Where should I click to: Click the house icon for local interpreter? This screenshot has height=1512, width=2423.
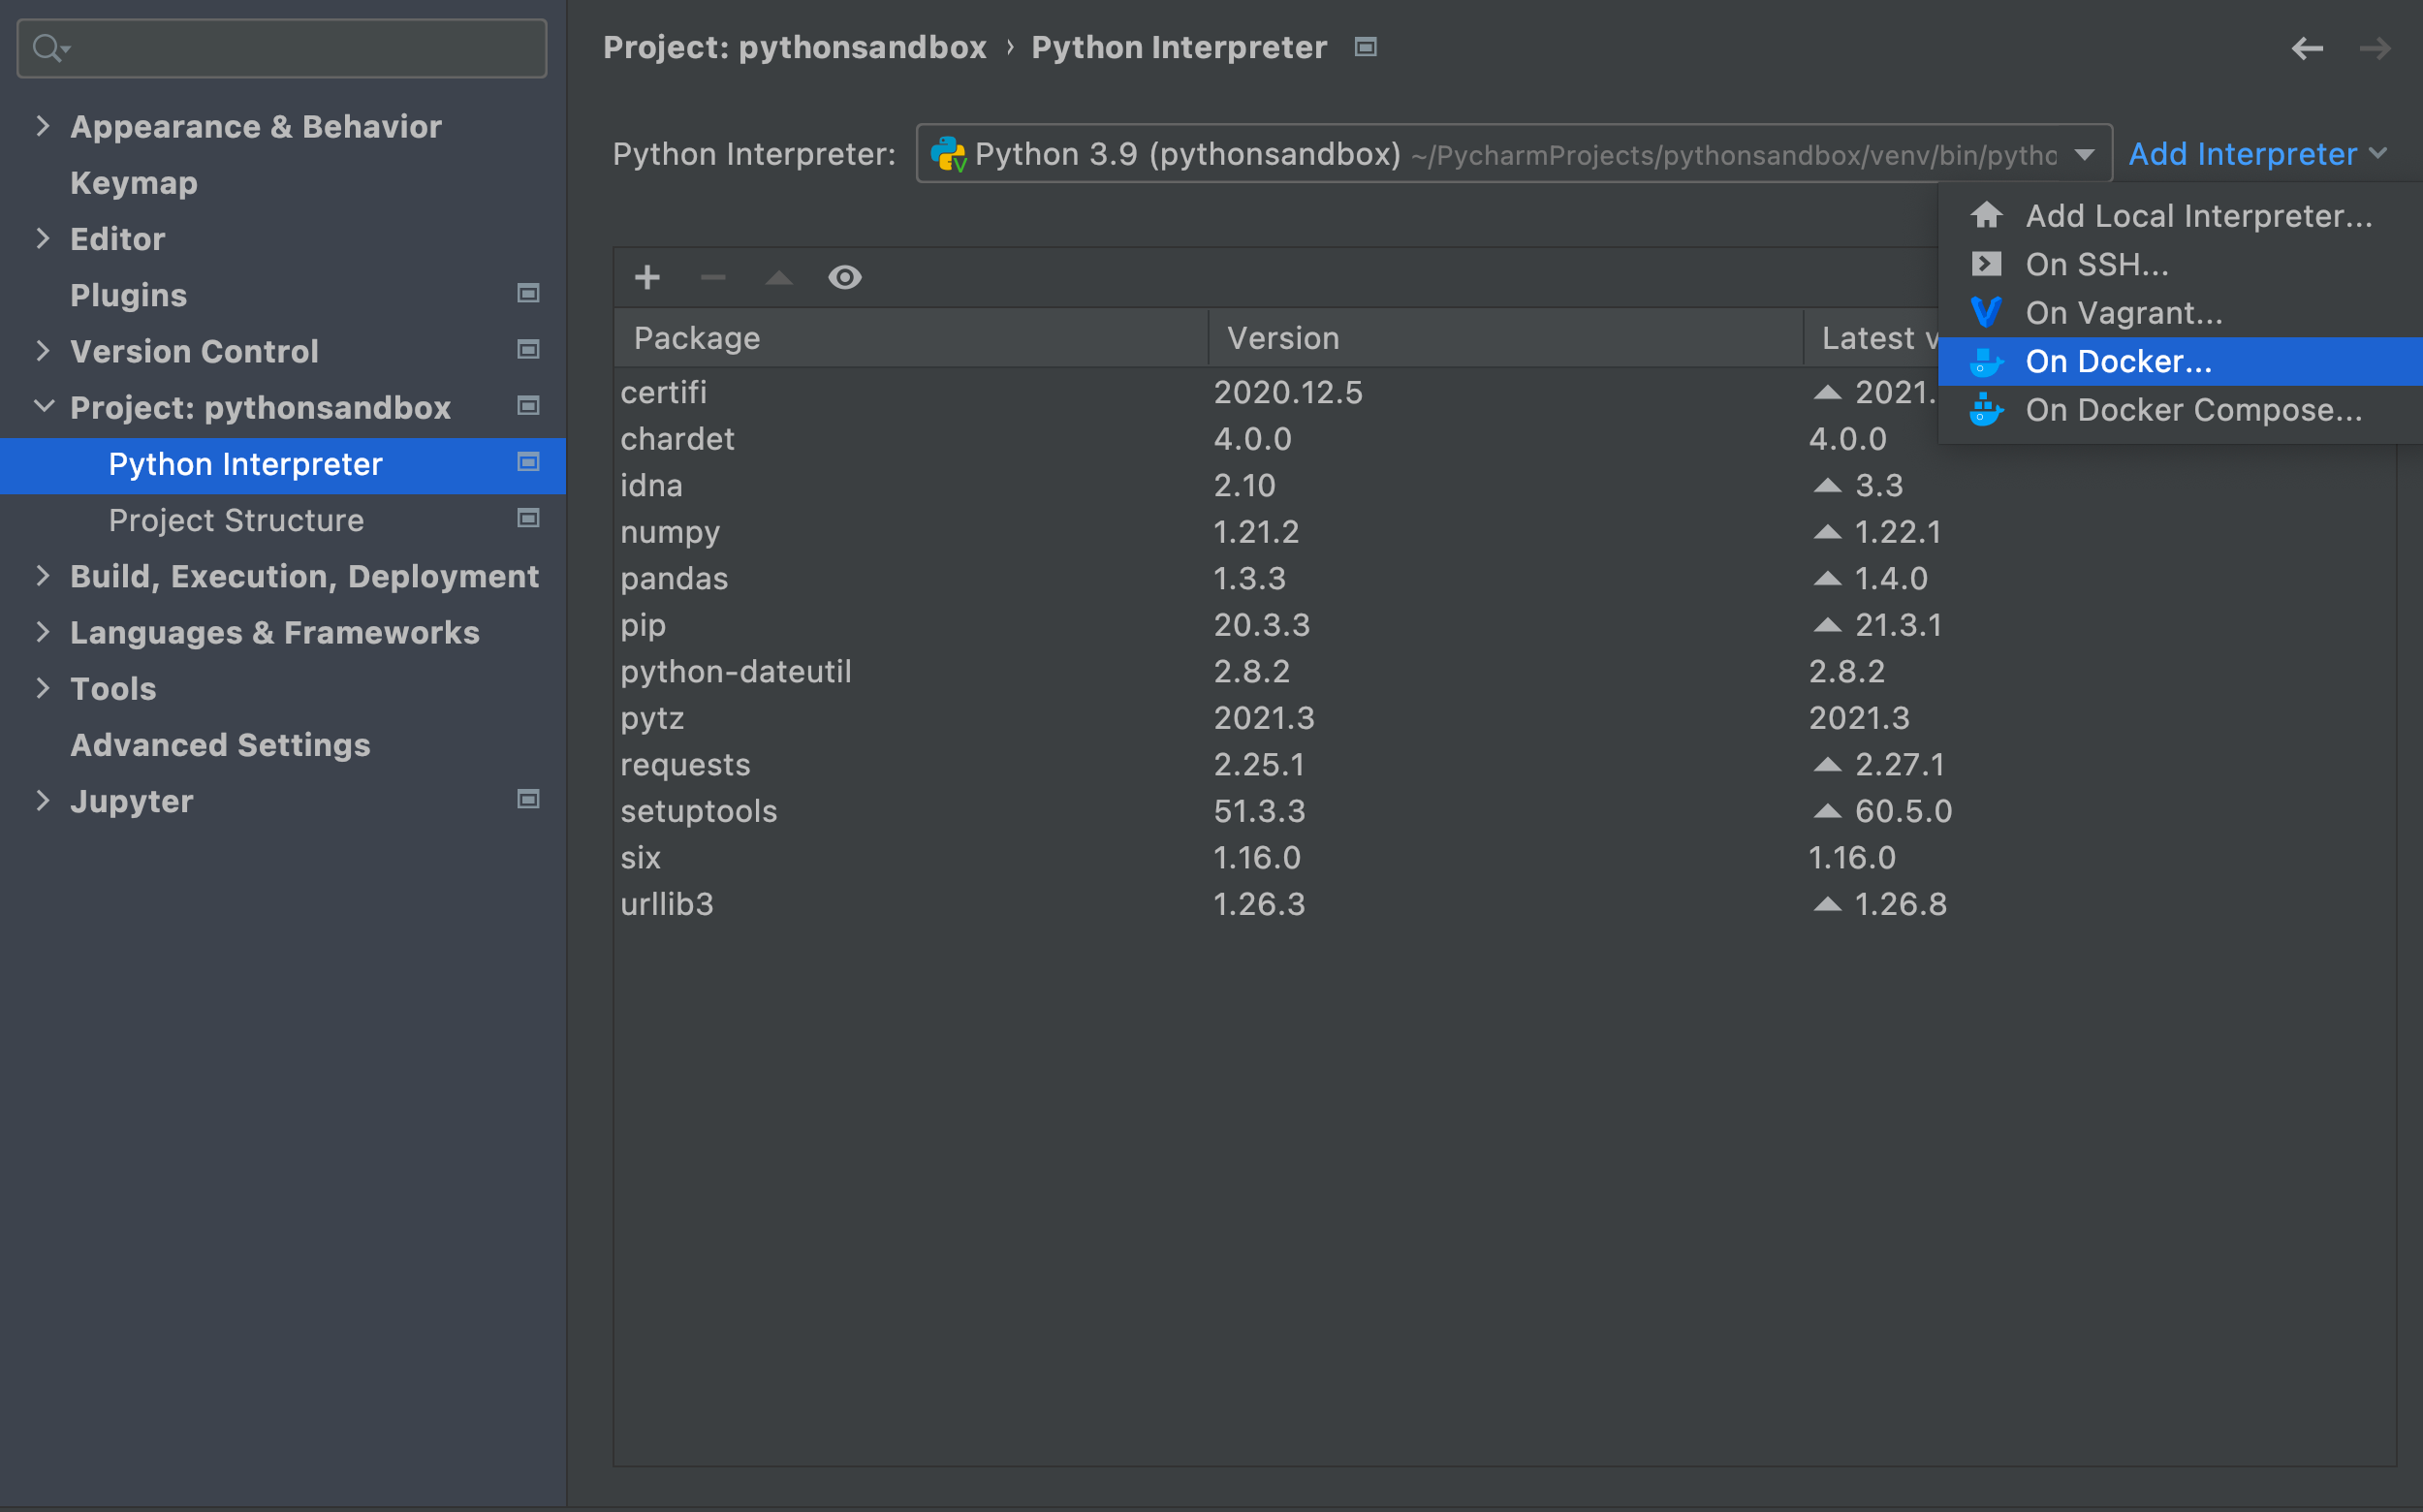tap(1986, 215)
